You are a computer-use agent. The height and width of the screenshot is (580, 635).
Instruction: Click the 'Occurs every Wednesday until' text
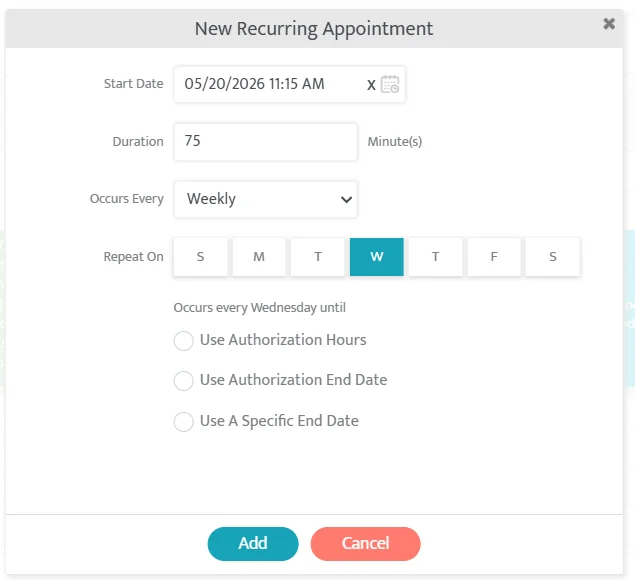(x=260, y=307)
